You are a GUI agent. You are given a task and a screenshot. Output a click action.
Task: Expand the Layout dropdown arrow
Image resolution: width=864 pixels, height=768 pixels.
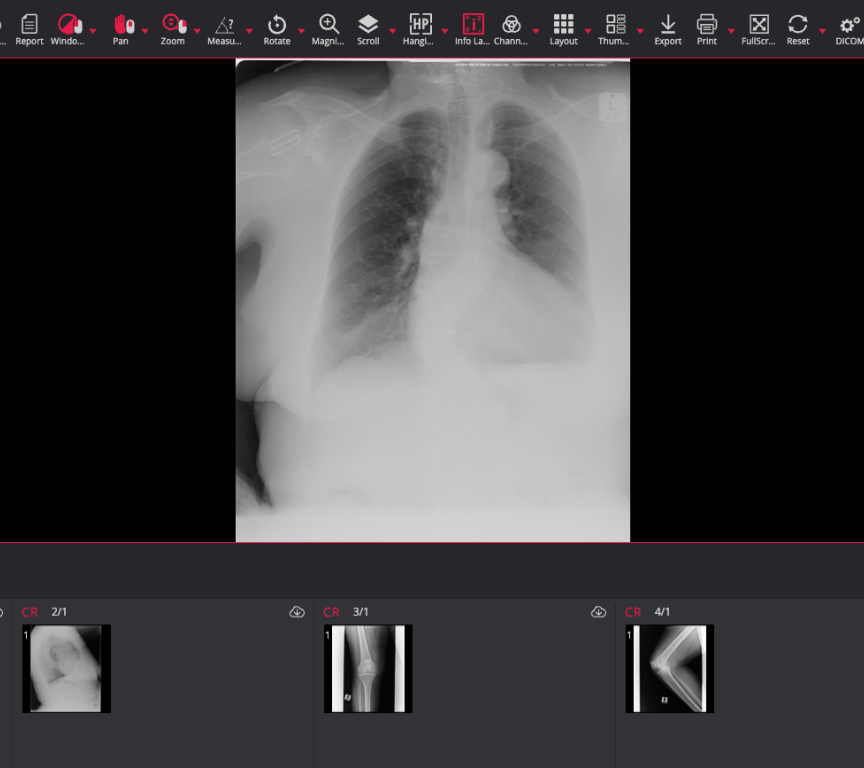[588, 31]
